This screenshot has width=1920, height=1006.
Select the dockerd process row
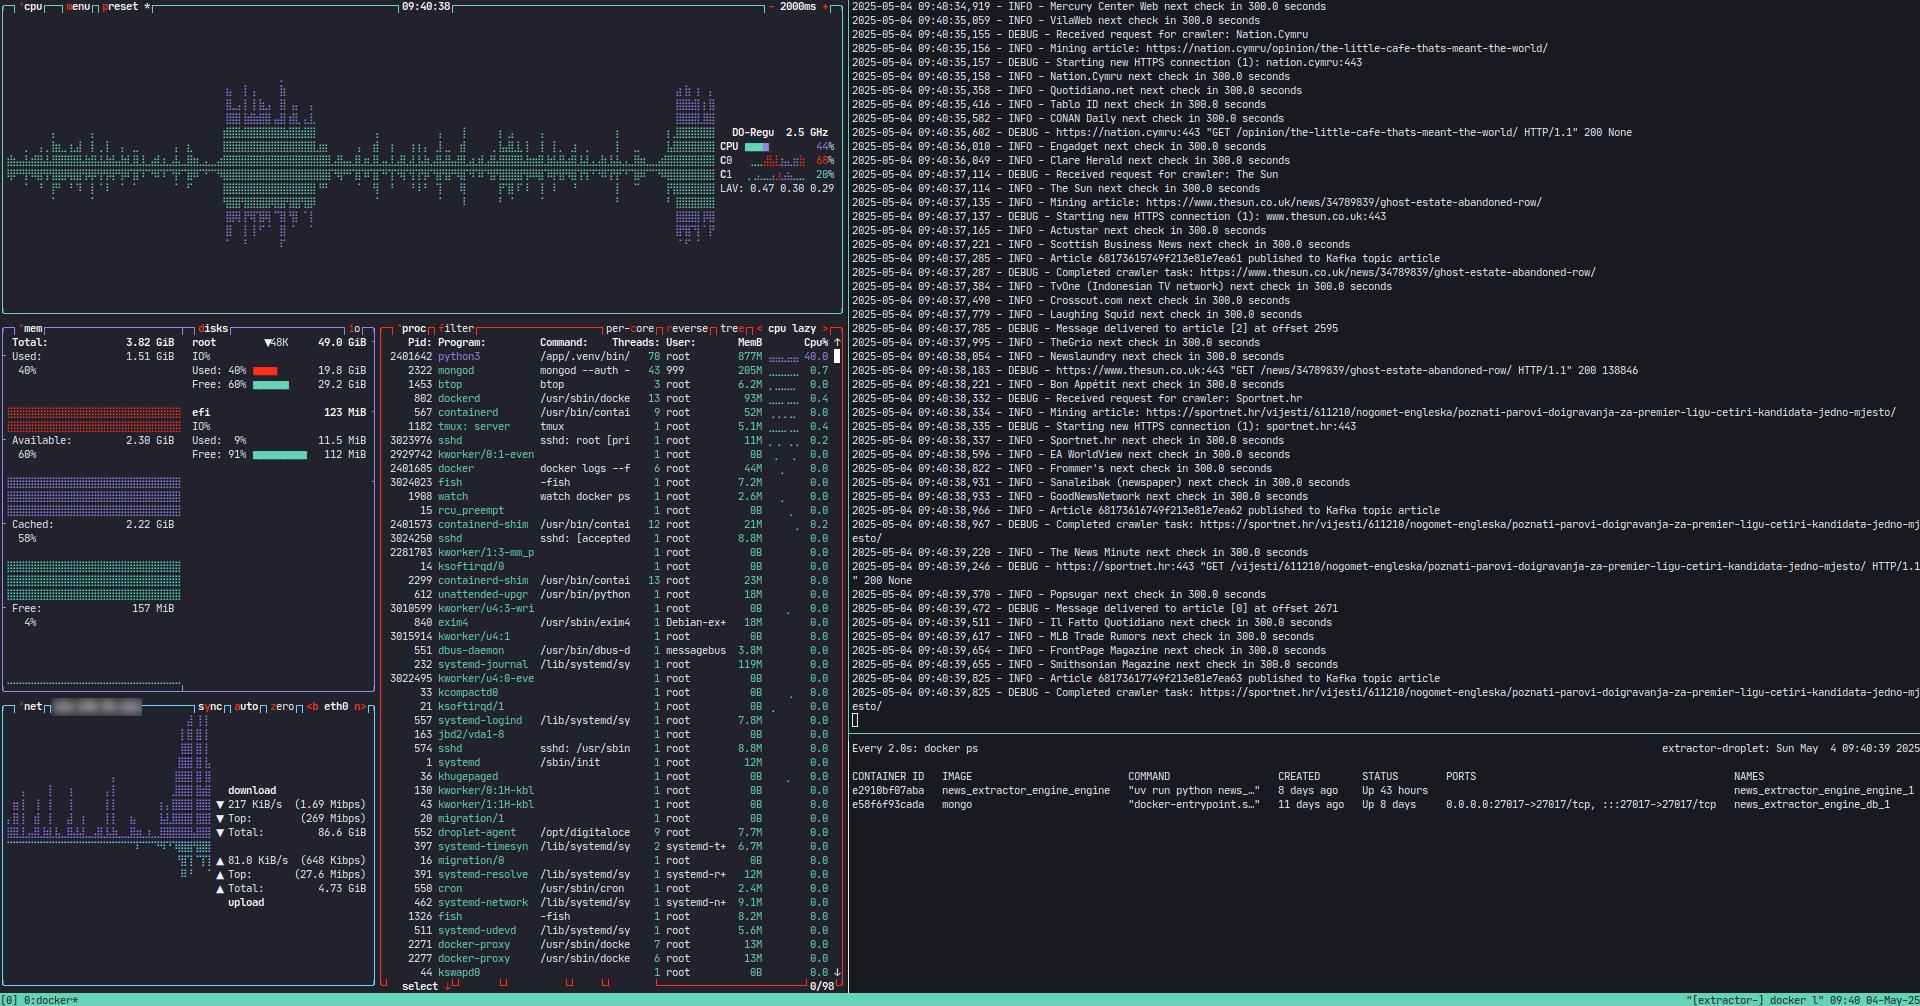click(609, 399)
